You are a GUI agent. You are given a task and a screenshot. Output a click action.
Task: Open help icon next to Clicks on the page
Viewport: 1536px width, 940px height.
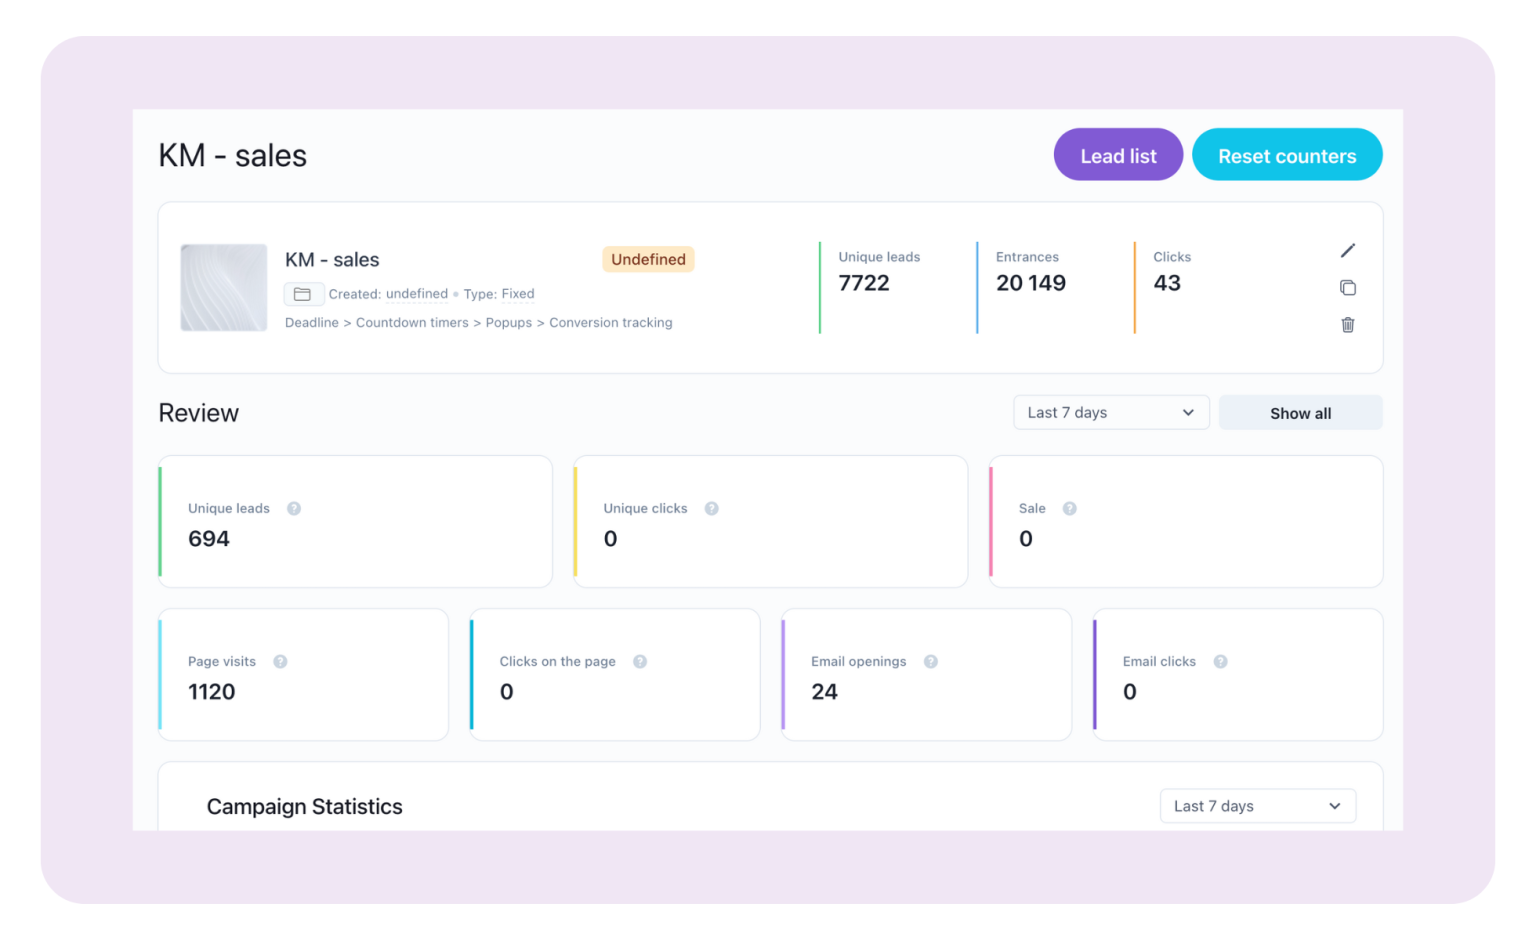point(640,661)
